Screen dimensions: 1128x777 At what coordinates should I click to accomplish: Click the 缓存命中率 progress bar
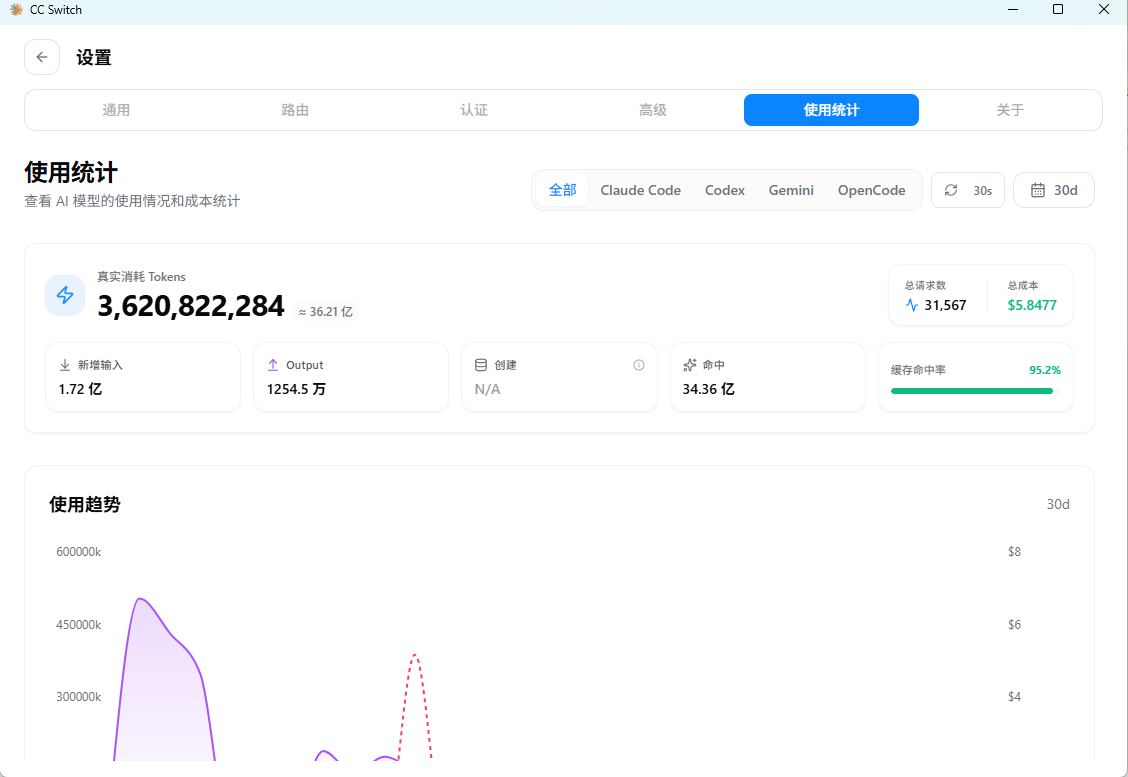point(975,391)
